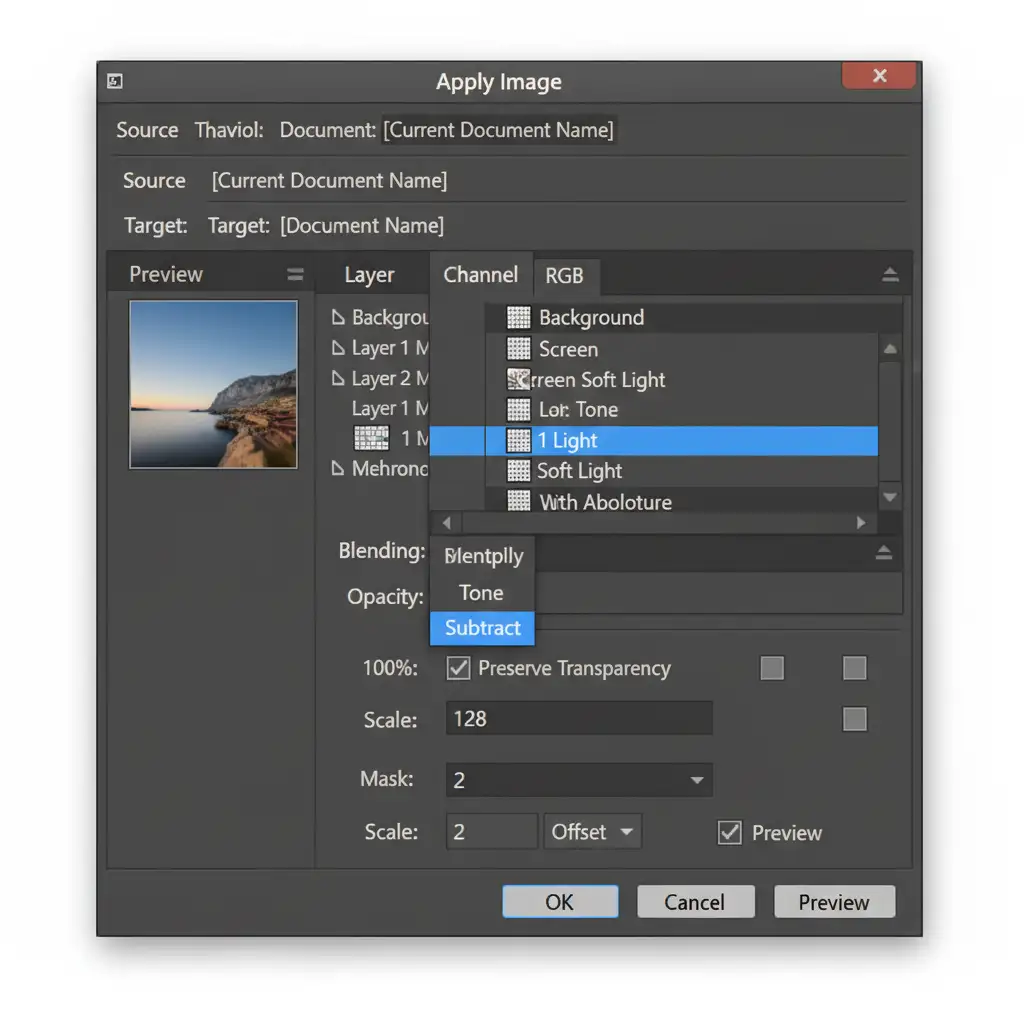Image resolution: width=1024 pixels, height=1024 pixels.
Task: Select Subtract from the blending list
Action: tap(482, 628)
